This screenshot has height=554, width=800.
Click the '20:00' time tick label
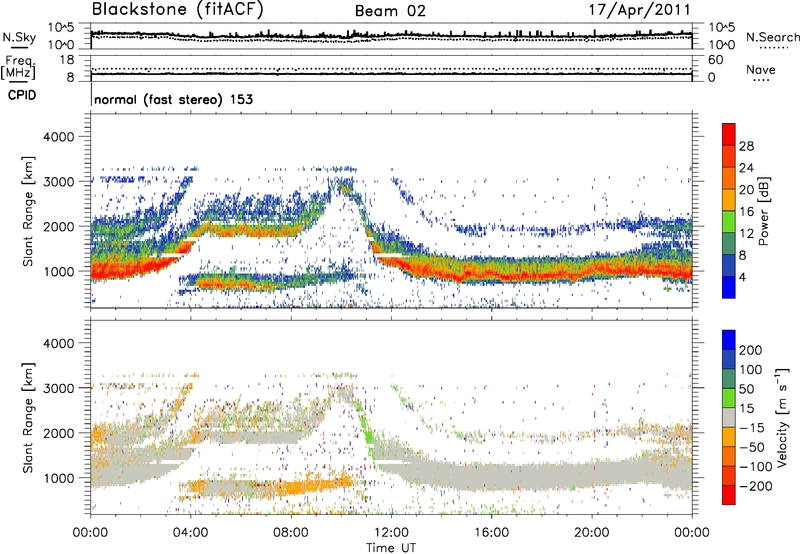(591, 533)
